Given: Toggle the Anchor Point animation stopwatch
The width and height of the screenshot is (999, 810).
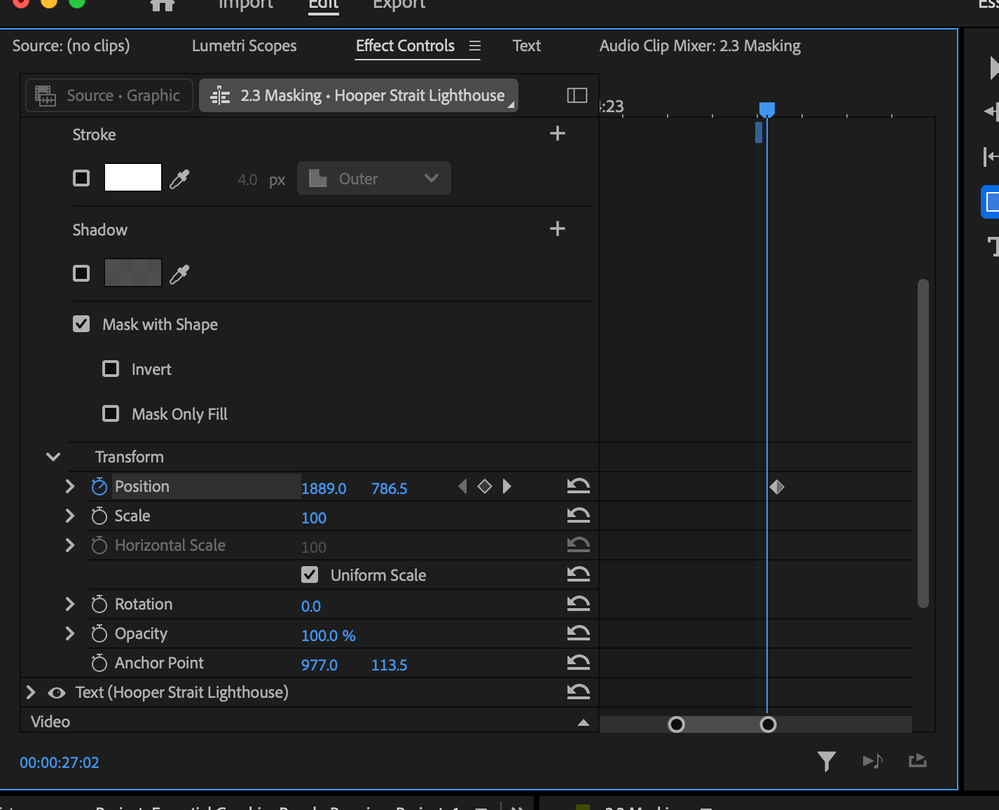Looking at the screenshot, I should click(99, 663).
